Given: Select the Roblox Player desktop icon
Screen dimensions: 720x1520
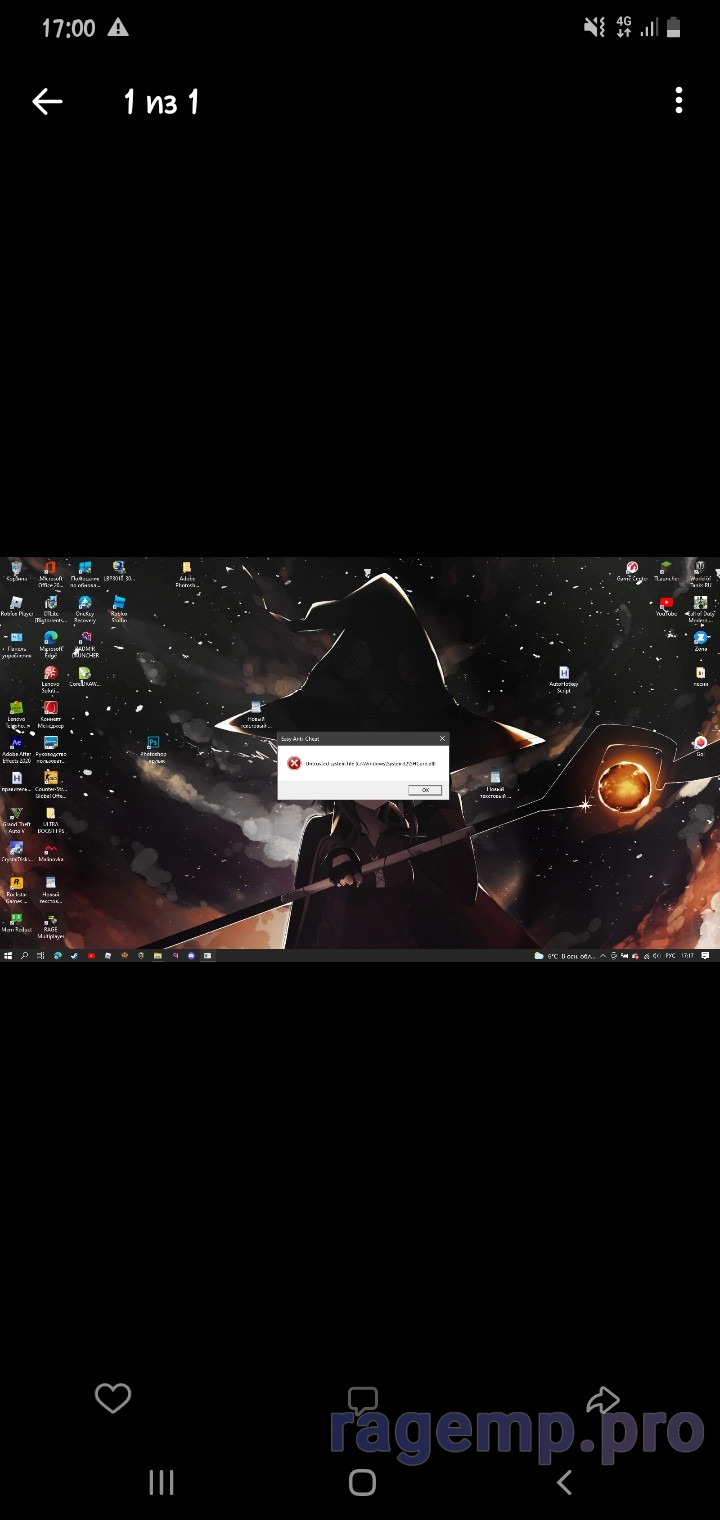Looking at the screenshot, I should coord(17,606).
